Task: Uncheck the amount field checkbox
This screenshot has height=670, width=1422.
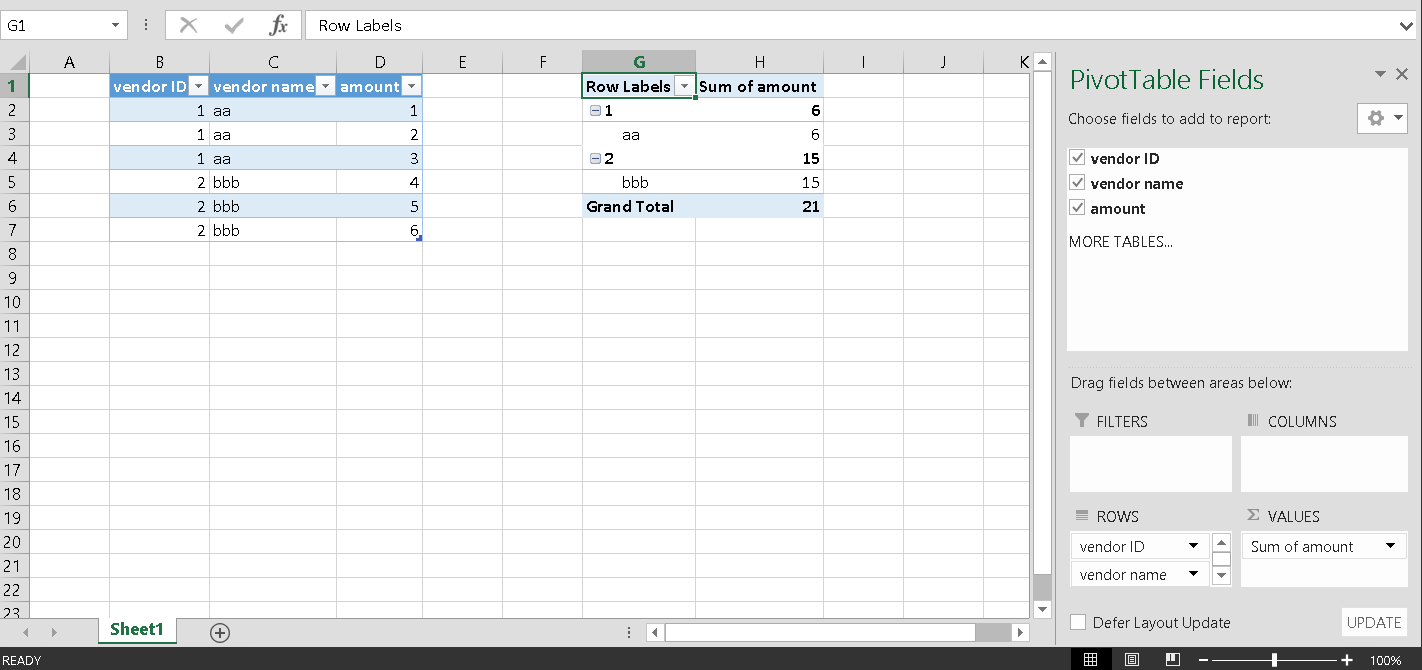Action: 1077,208
